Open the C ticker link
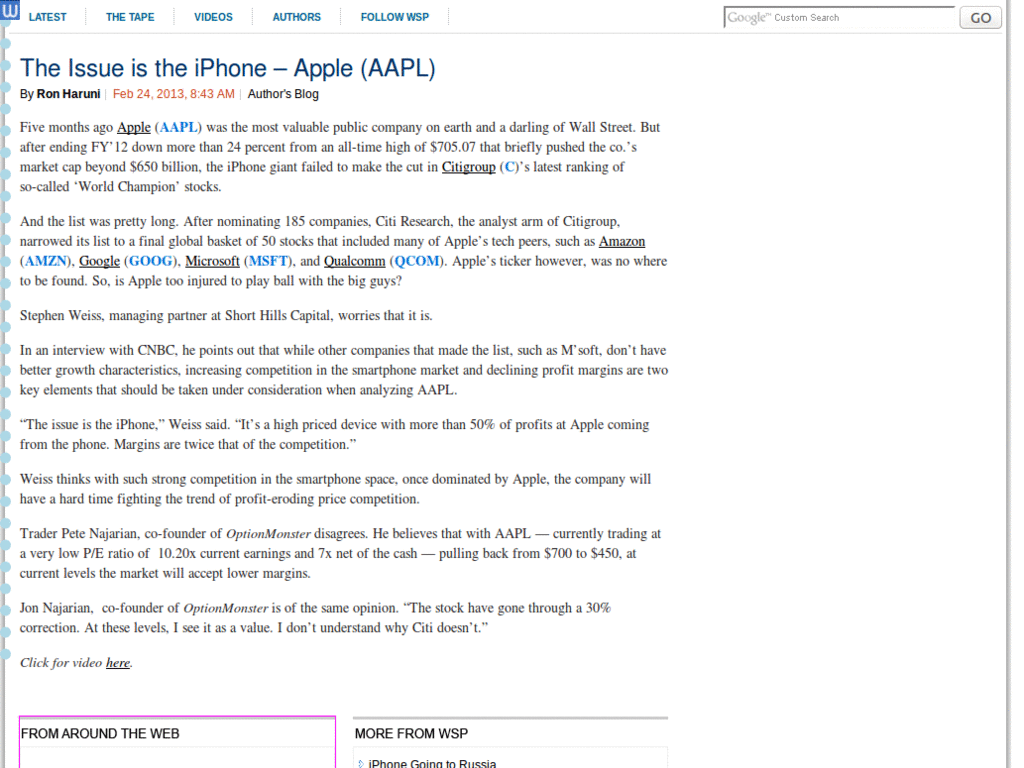Image resolution: width=1024 pixels, height=768 pixels. 509,167
